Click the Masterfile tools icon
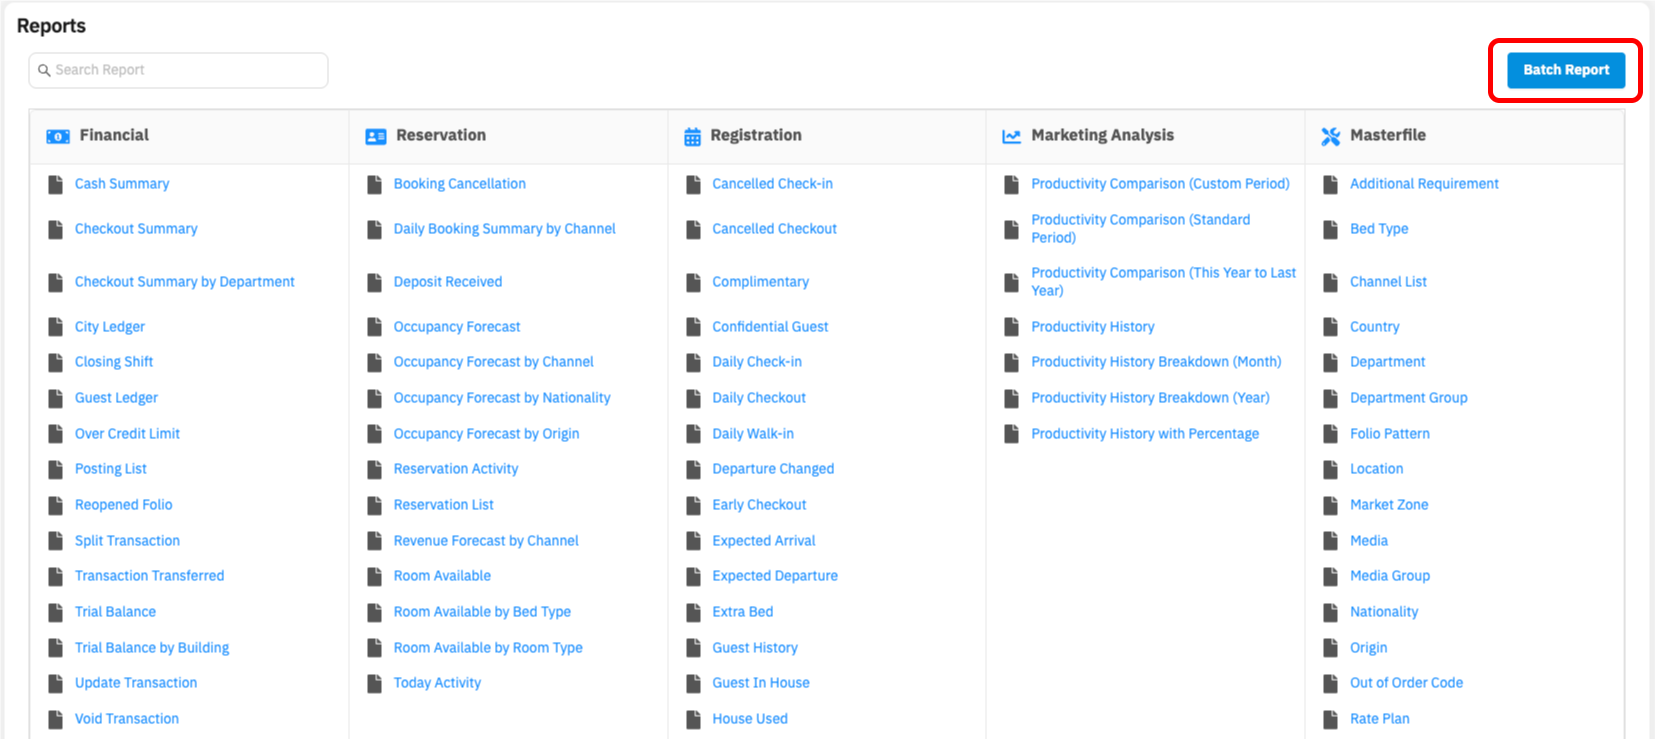 [x=1330, y=136]
